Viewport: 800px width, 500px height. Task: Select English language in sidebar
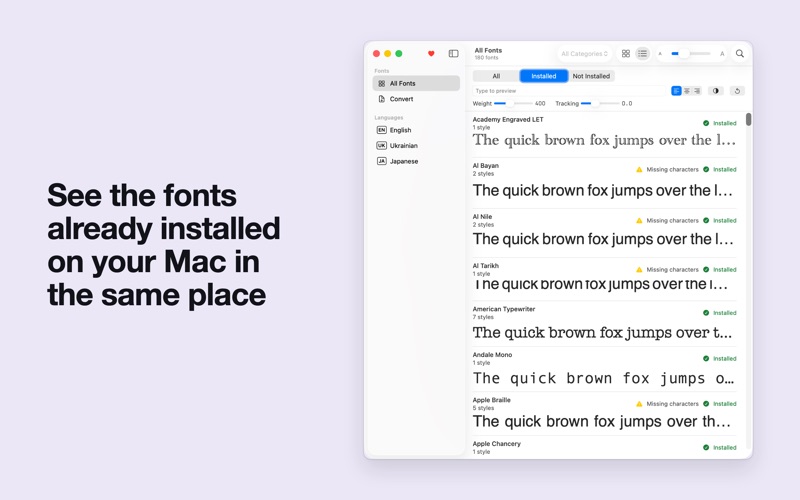(416, 130)
